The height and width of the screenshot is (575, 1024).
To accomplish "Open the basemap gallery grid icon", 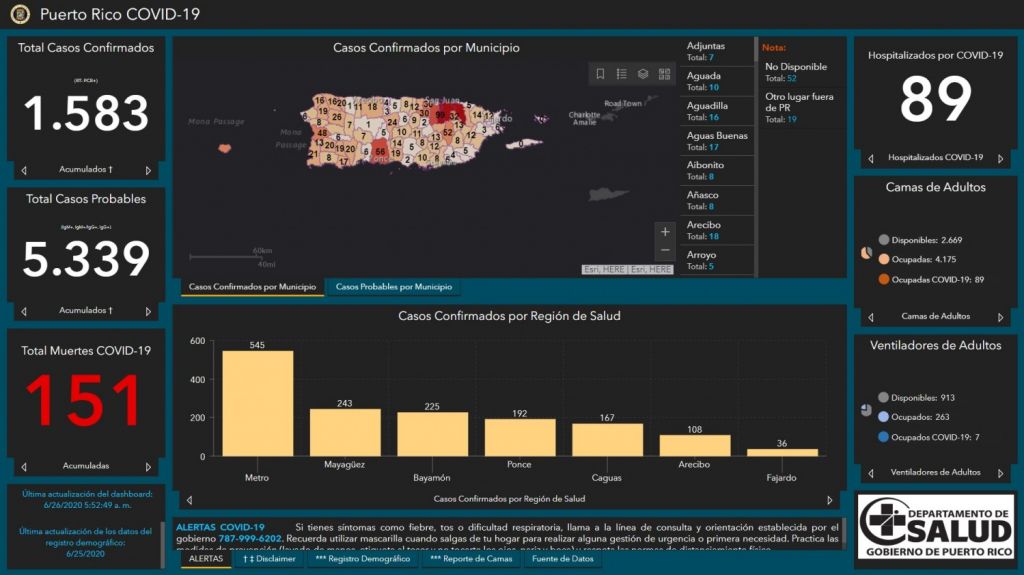I will tap(665, 74).
